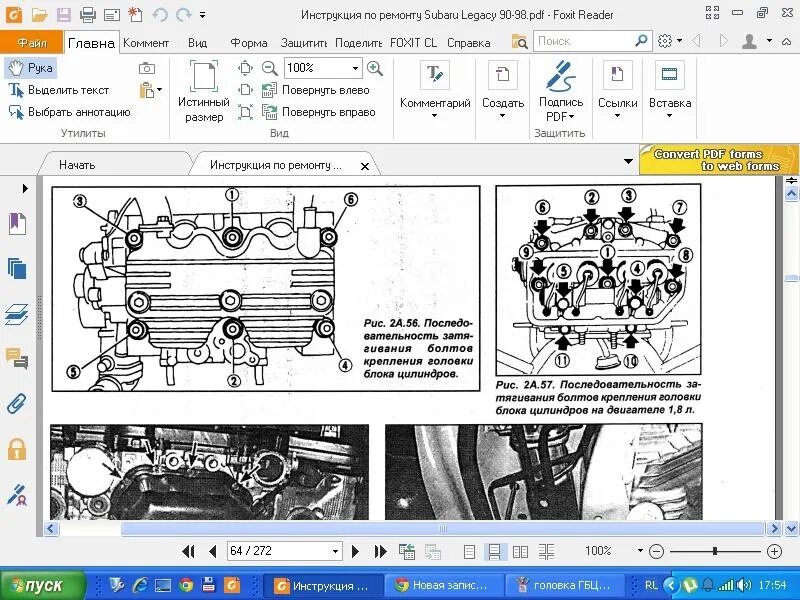Open the Pages thumbnails panel icon
This screenshot has width=800, height=600.
(x=17, y=268)
